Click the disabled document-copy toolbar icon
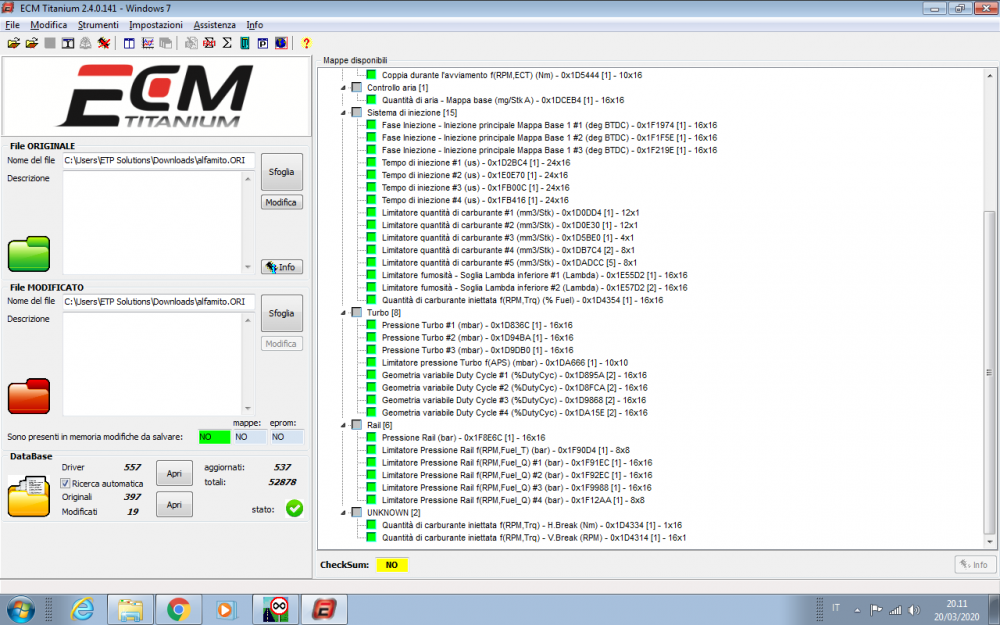 [191, 43]
